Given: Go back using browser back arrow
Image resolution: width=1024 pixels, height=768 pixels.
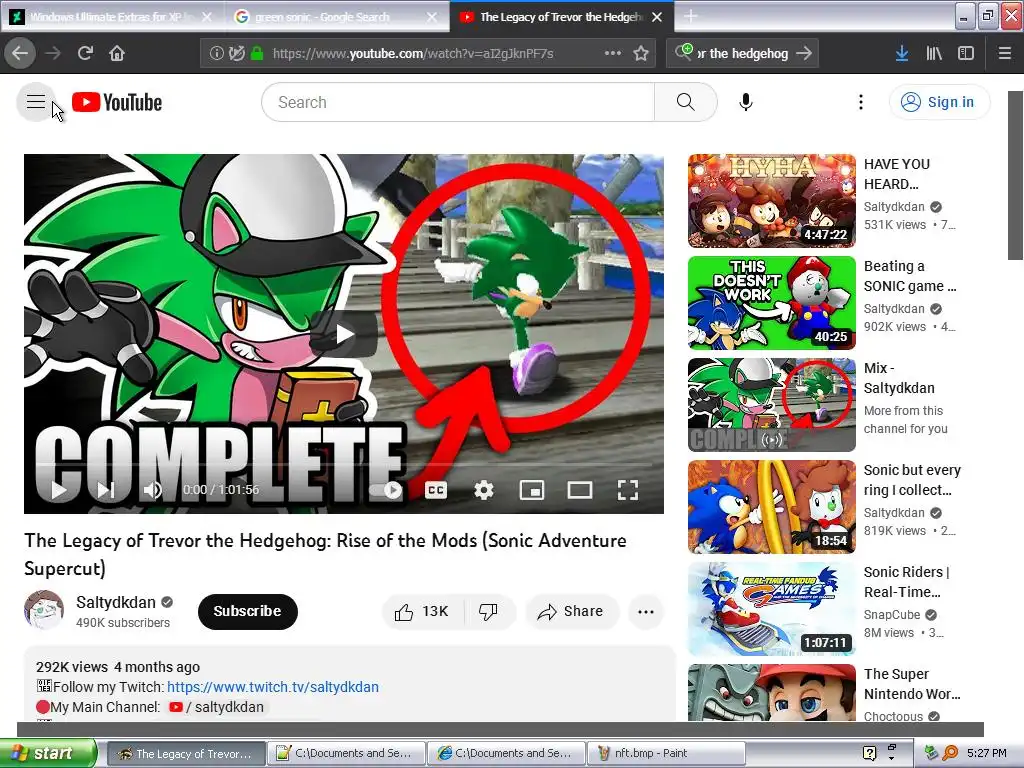Looking at the screenshot, I should click(x=20, y=53).
